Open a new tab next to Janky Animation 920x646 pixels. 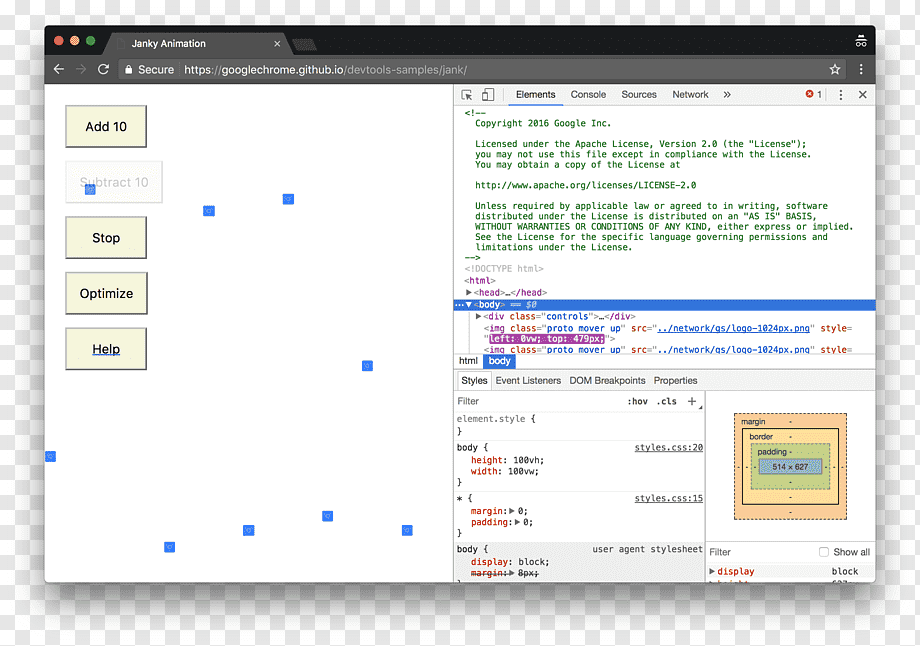[304, 44]
